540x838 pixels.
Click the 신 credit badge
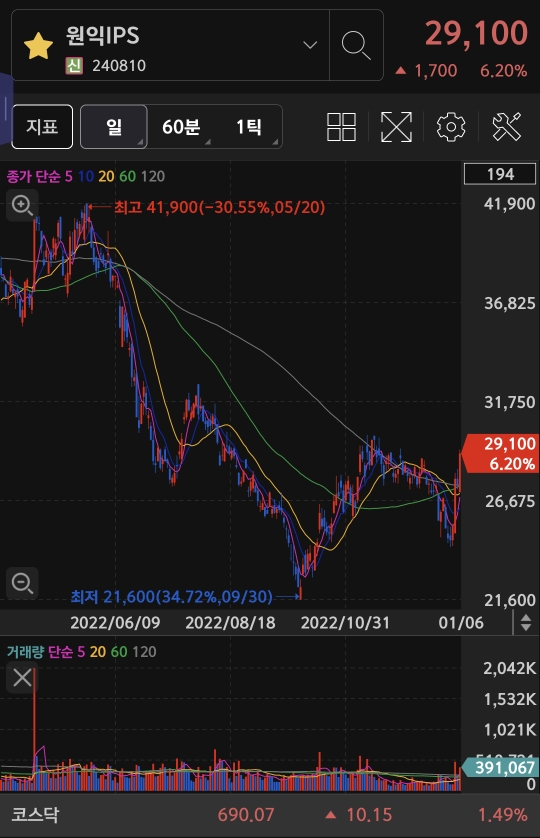tap(74, 66)
